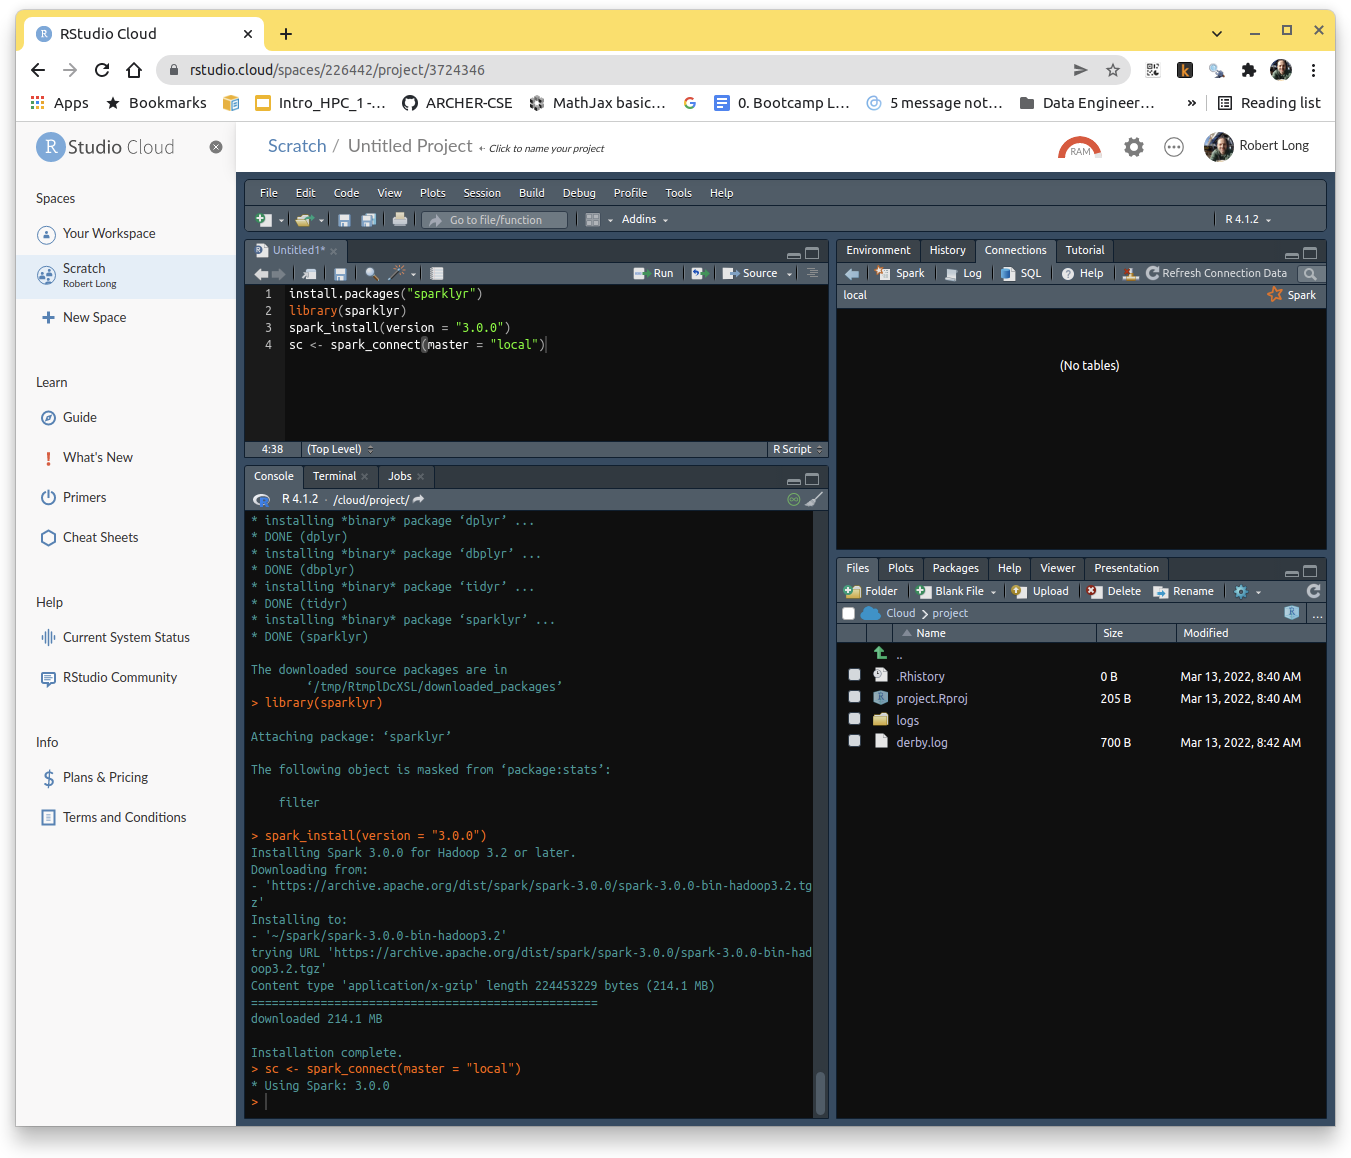Image resolution: width=1351 pixels, height=1158 pixels.
Task: Open the more options ellipsis circle in header
Action: [1174, 148]
